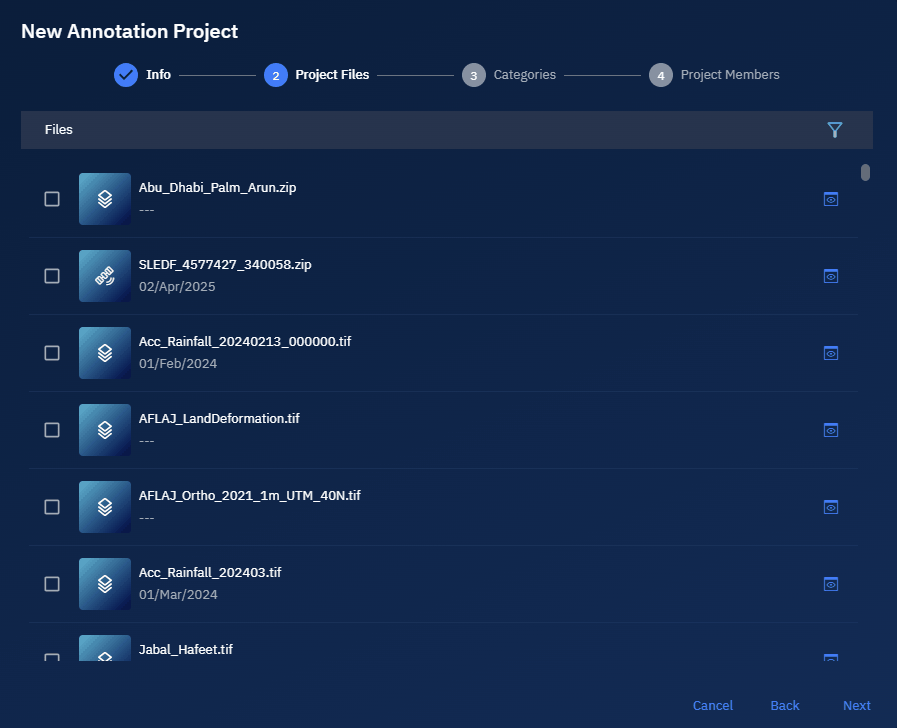The height and width of the screenshot is (728, 897).
Task: Click the file list scrollbar thumb
Action: click(x=865, y=172)
